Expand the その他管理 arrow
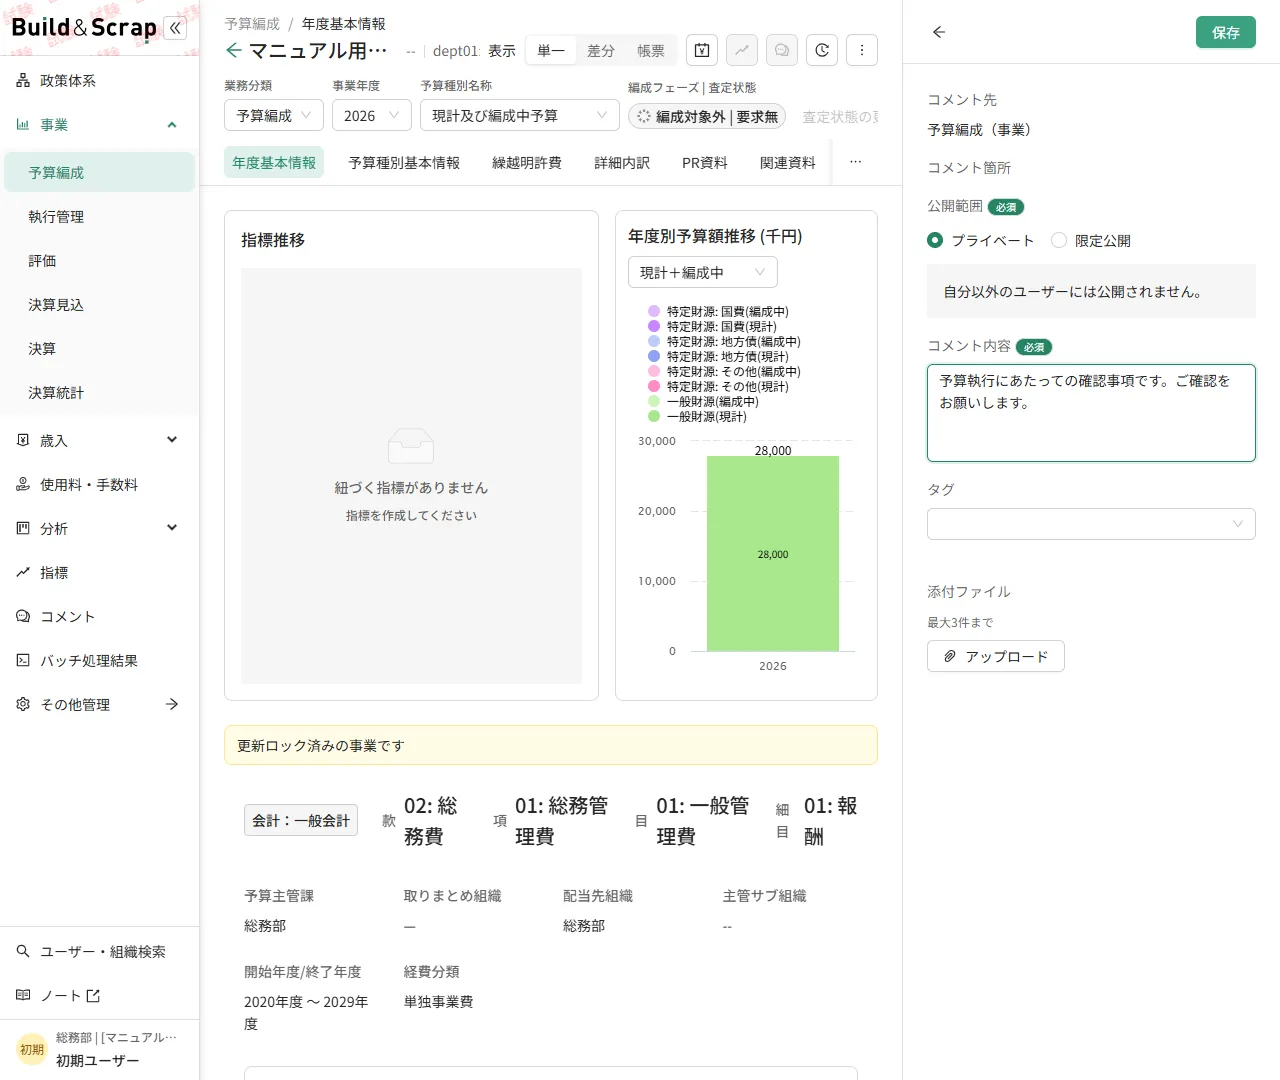Screen dimensions: 1280x1080 tap(172, 705)
